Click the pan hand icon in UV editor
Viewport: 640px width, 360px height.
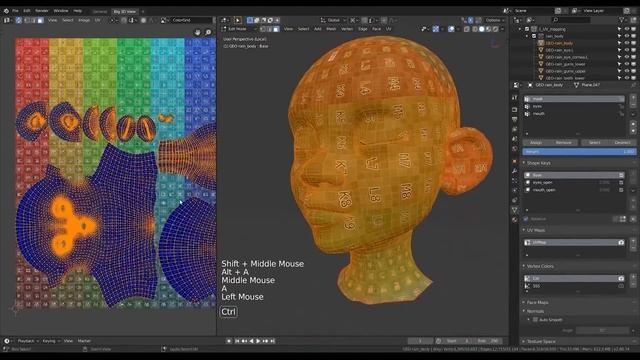pyautogui.click(x=198, y=32)
